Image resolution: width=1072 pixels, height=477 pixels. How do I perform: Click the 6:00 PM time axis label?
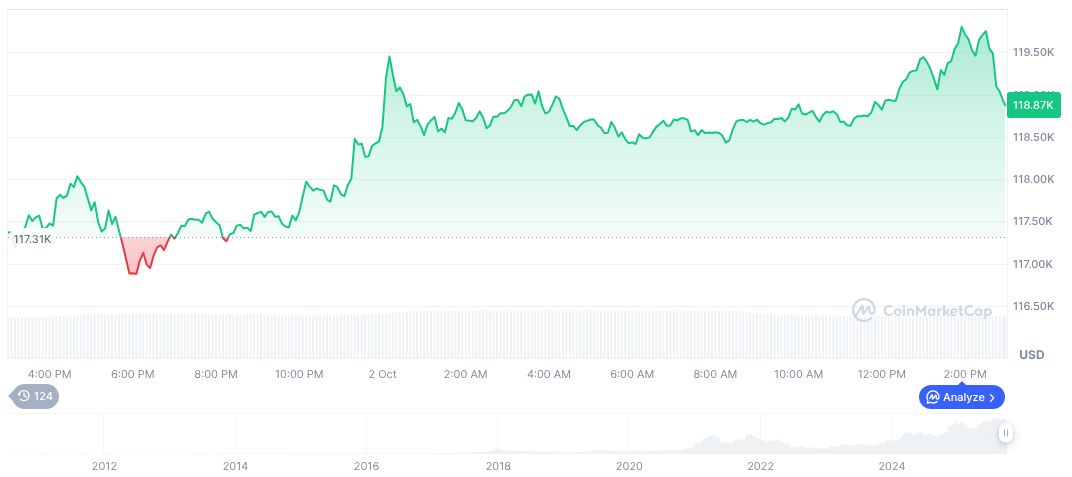133,374
